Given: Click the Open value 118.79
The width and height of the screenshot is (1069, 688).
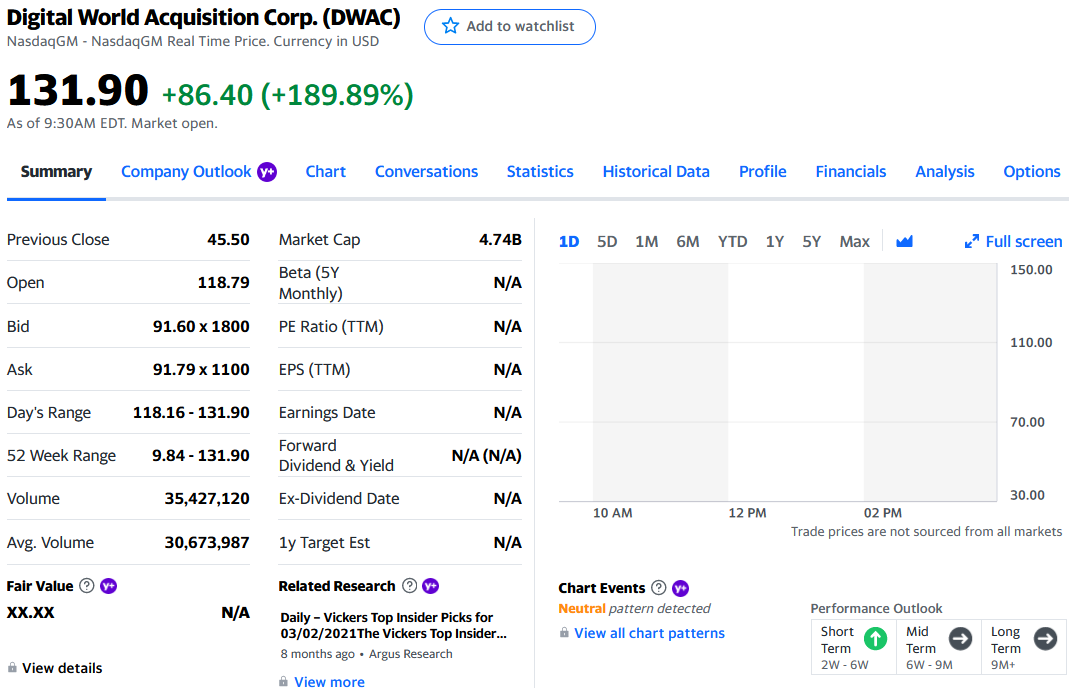Looking at the screenshot, I should click(x=224, y=282).
